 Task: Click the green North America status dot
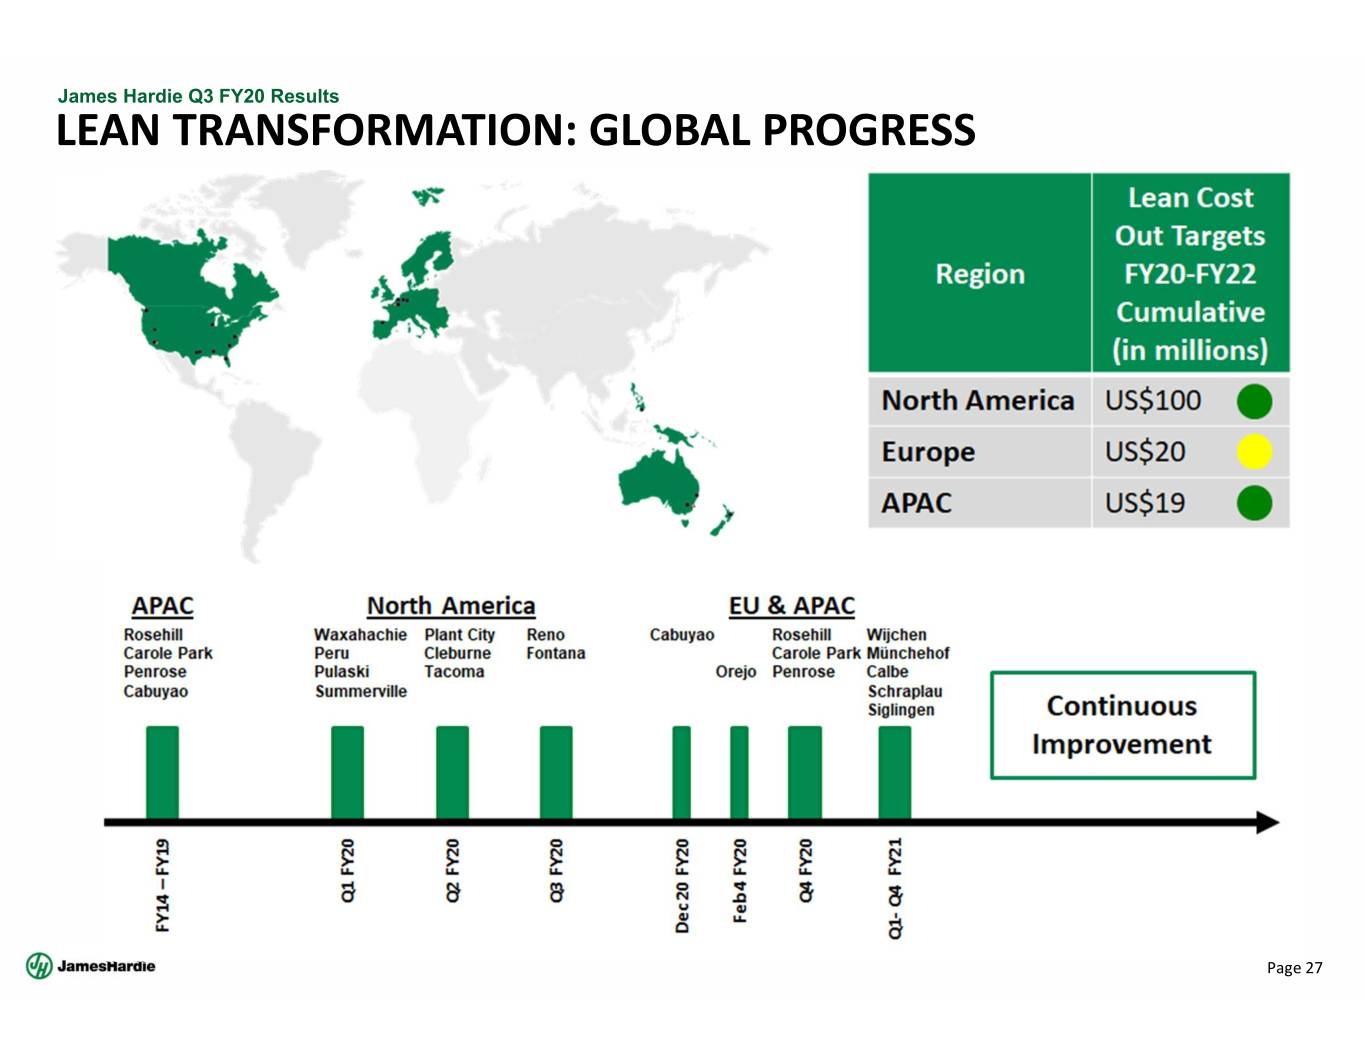(1254, 402)
